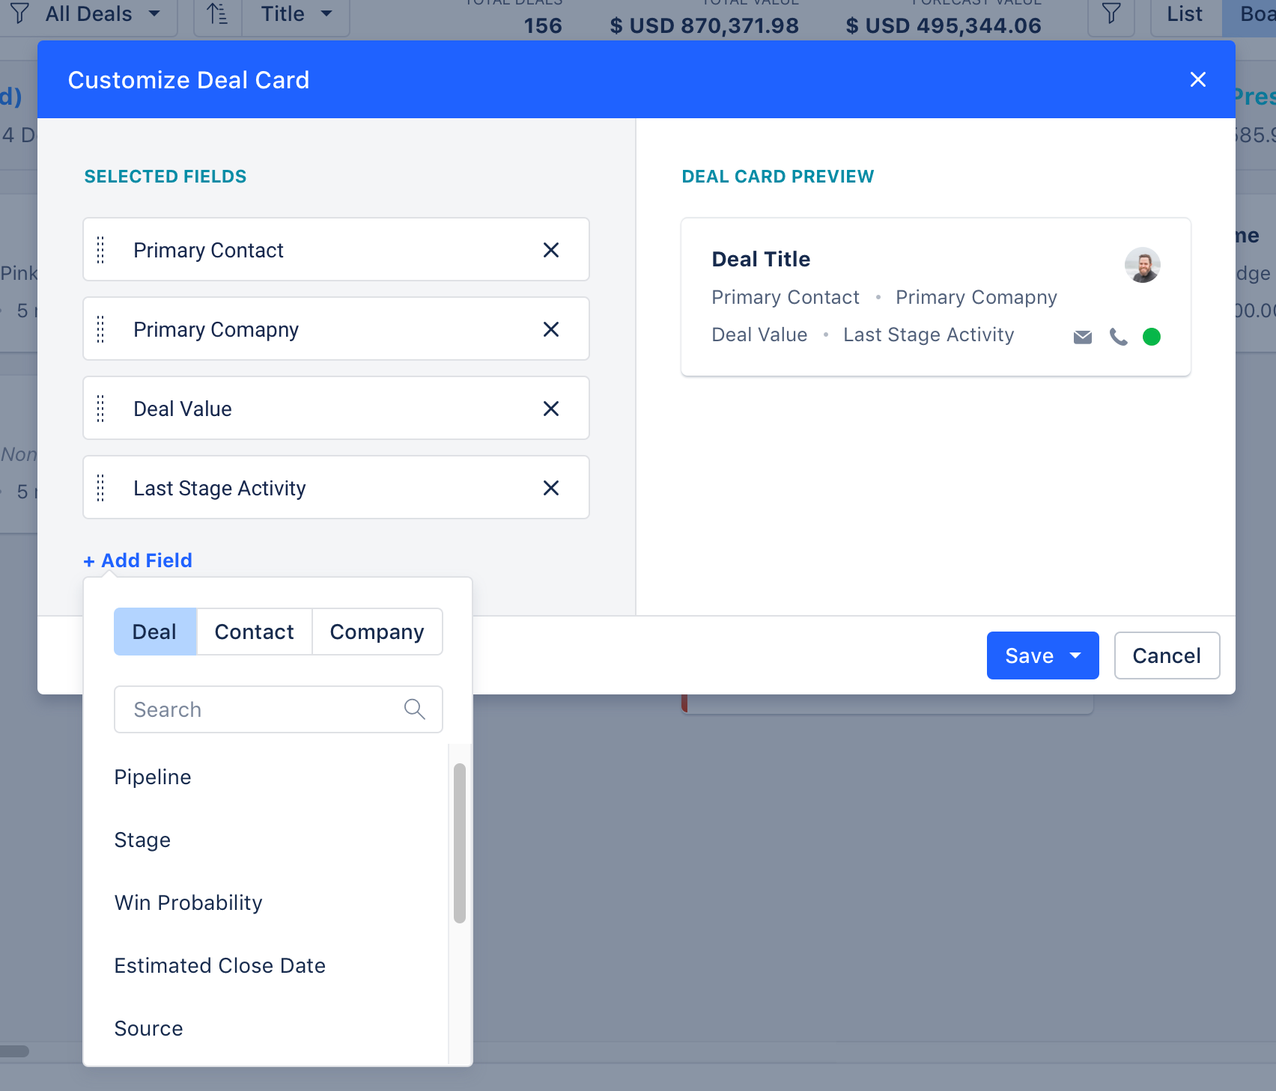The image size is (1276, 1091).
Task: Click the Primary Contact row label
Action: [208, 250]
